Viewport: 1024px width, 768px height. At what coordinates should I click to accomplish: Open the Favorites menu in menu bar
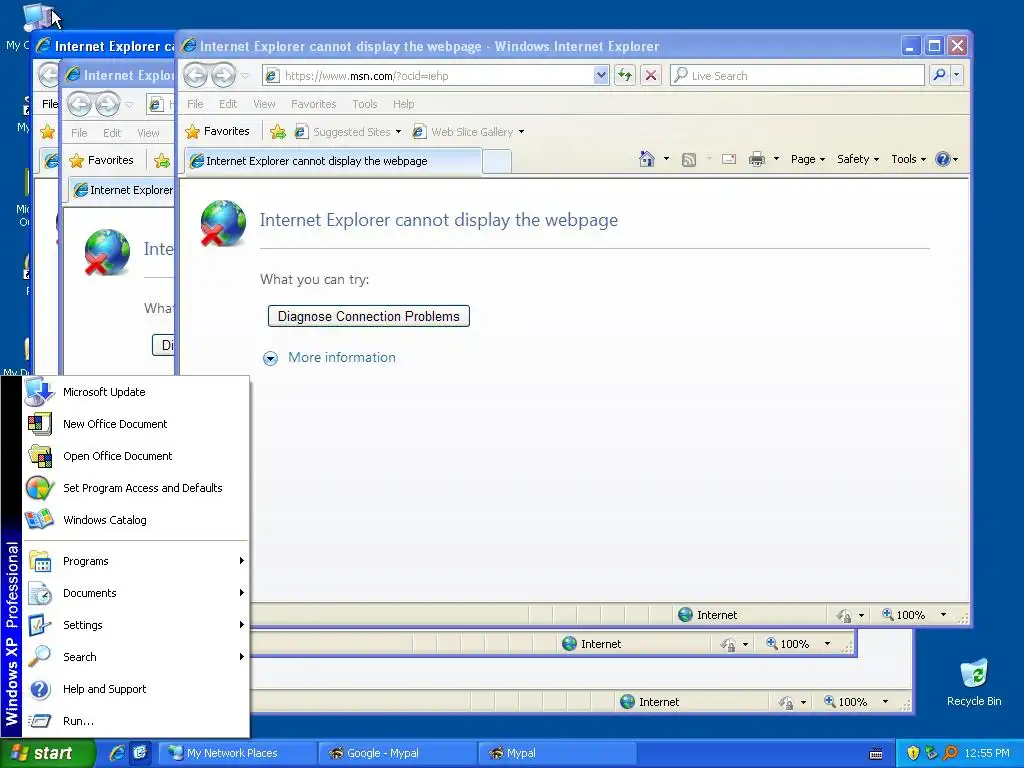point(313,104)
